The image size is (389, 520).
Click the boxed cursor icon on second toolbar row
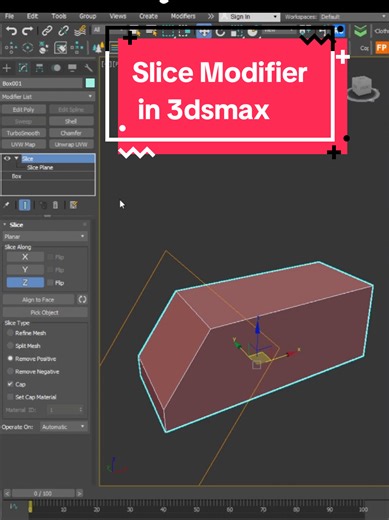(x=60, y=48)
